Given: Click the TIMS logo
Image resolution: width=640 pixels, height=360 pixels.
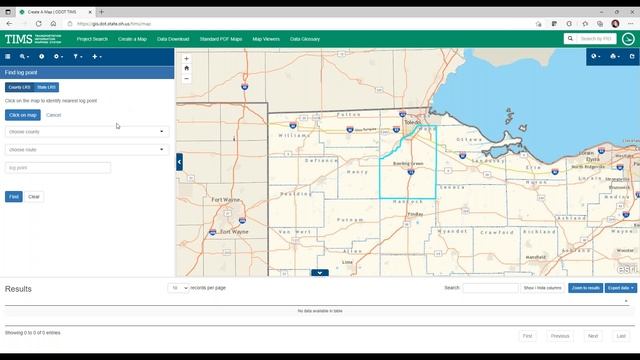Looking at the screenshot, I should point(33,39).
